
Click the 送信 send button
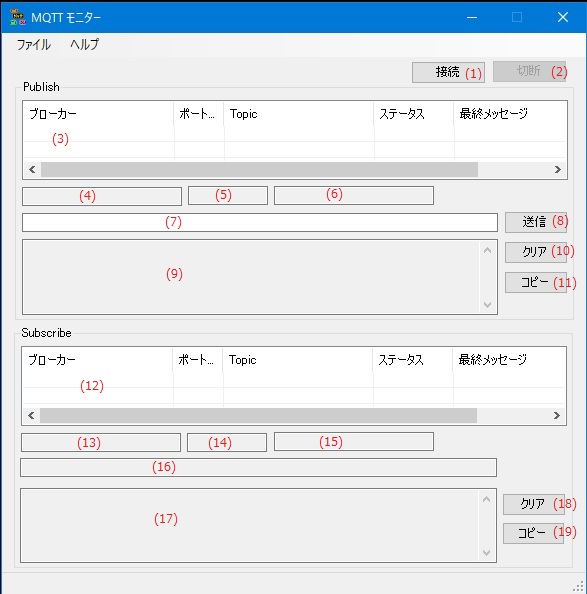click(x=535, y=222)
